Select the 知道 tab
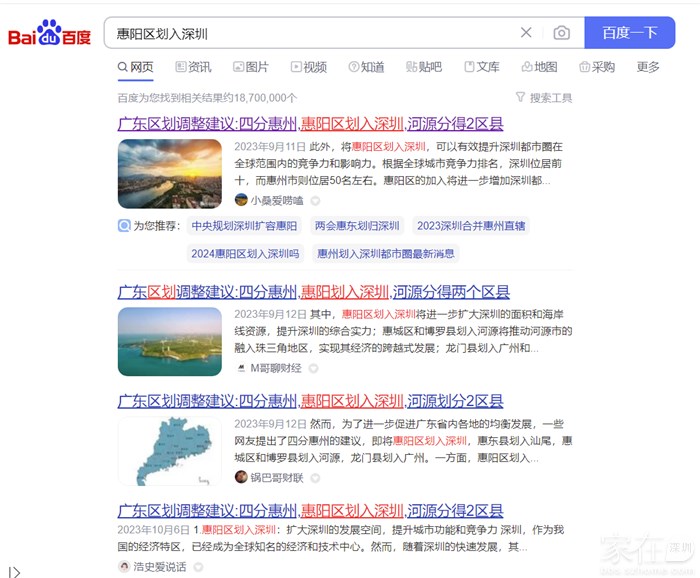 (x=366, y=67)
